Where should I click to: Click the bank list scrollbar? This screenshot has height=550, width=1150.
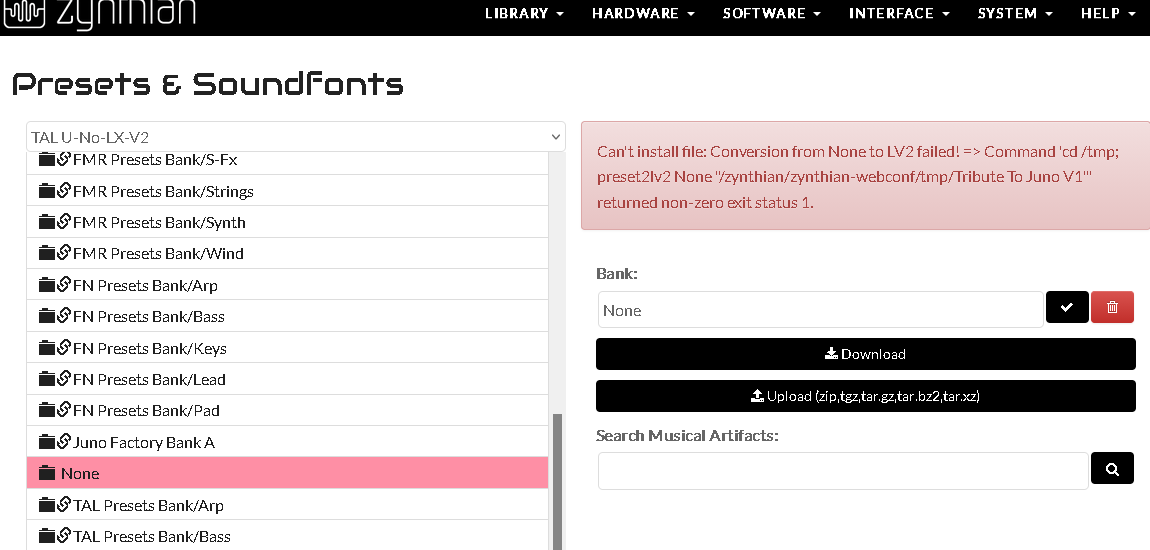pyautogui.click(x=557, y=480)
